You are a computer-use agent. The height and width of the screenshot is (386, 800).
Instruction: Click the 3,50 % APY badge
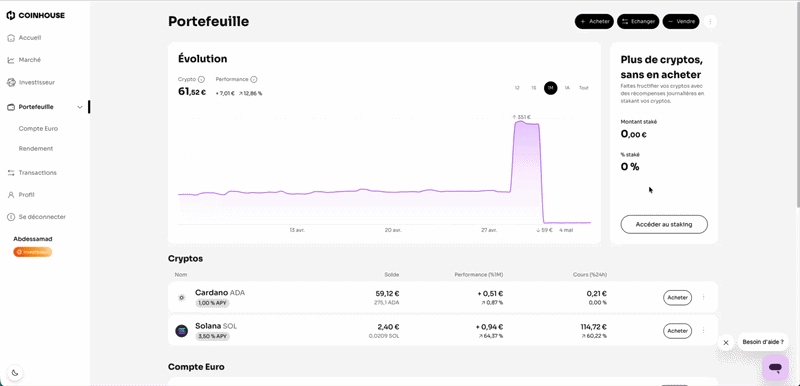tap(212, 337)
